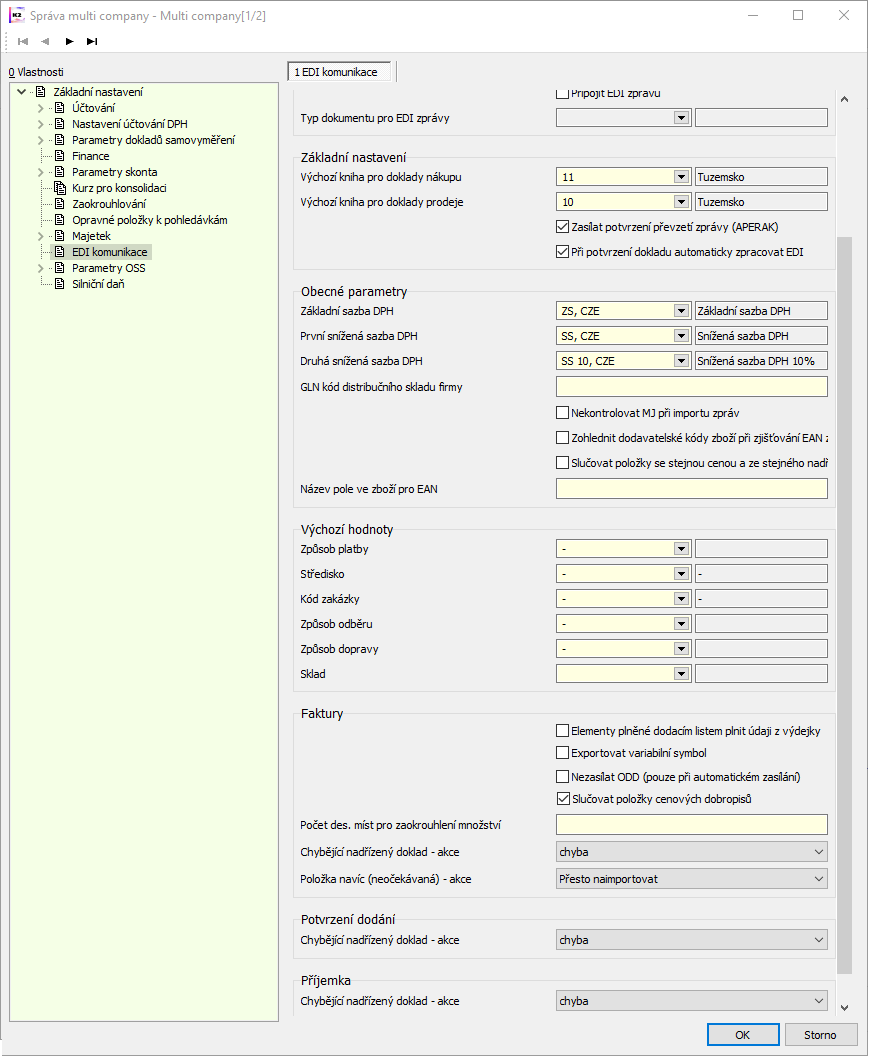Select the Silniční daň tree item
The width and height of the screenshot is (872, 1060).
coord(98,284)
